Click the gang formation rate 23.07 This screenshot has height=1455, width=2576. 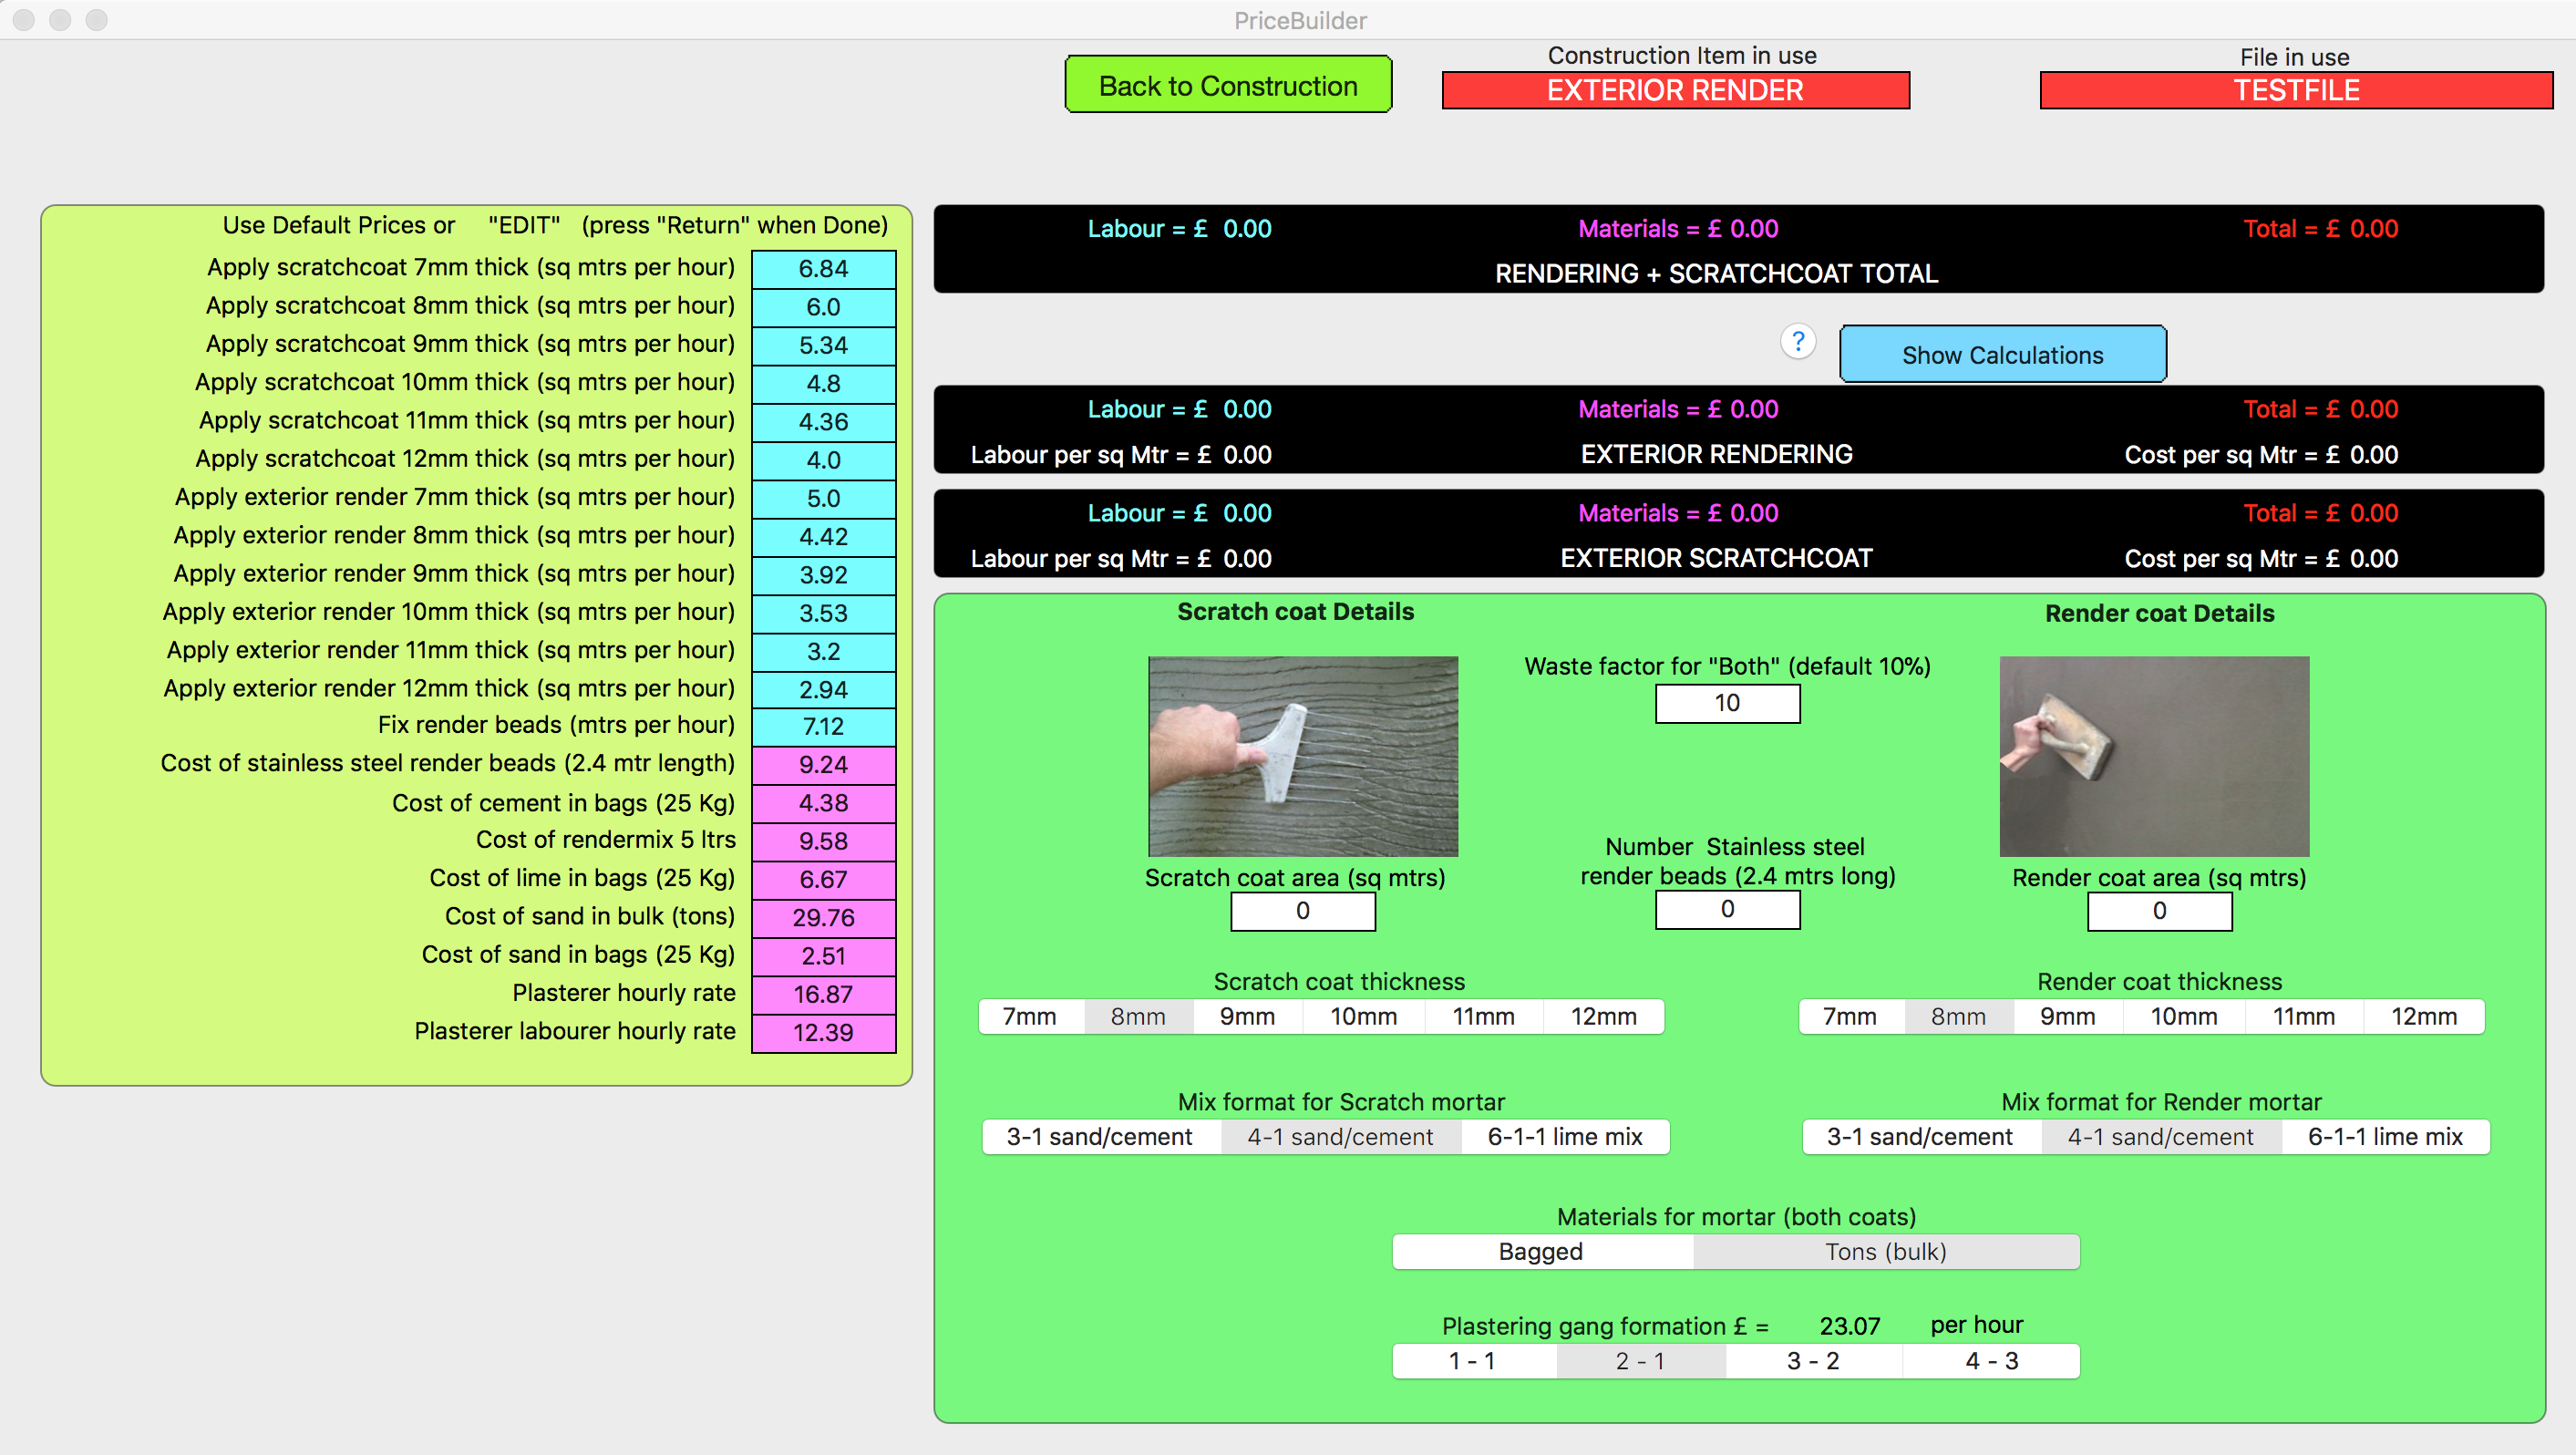coord(1849,1326)
